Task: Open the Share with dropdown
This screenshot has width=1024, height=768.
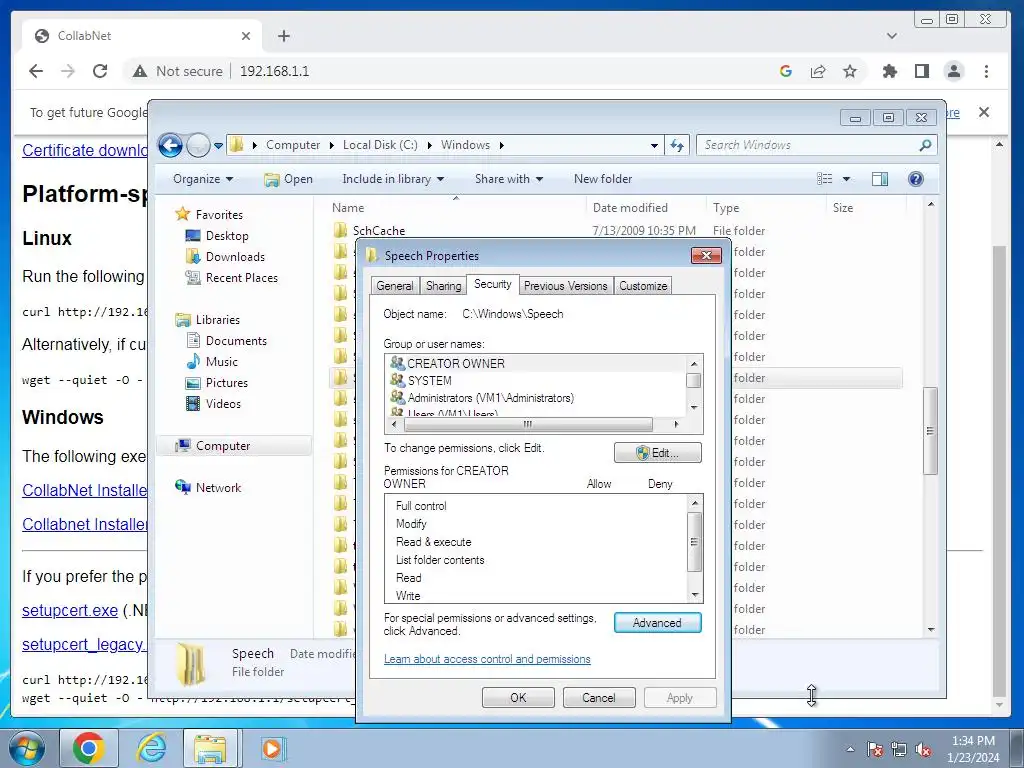Action: click(509, 179)
